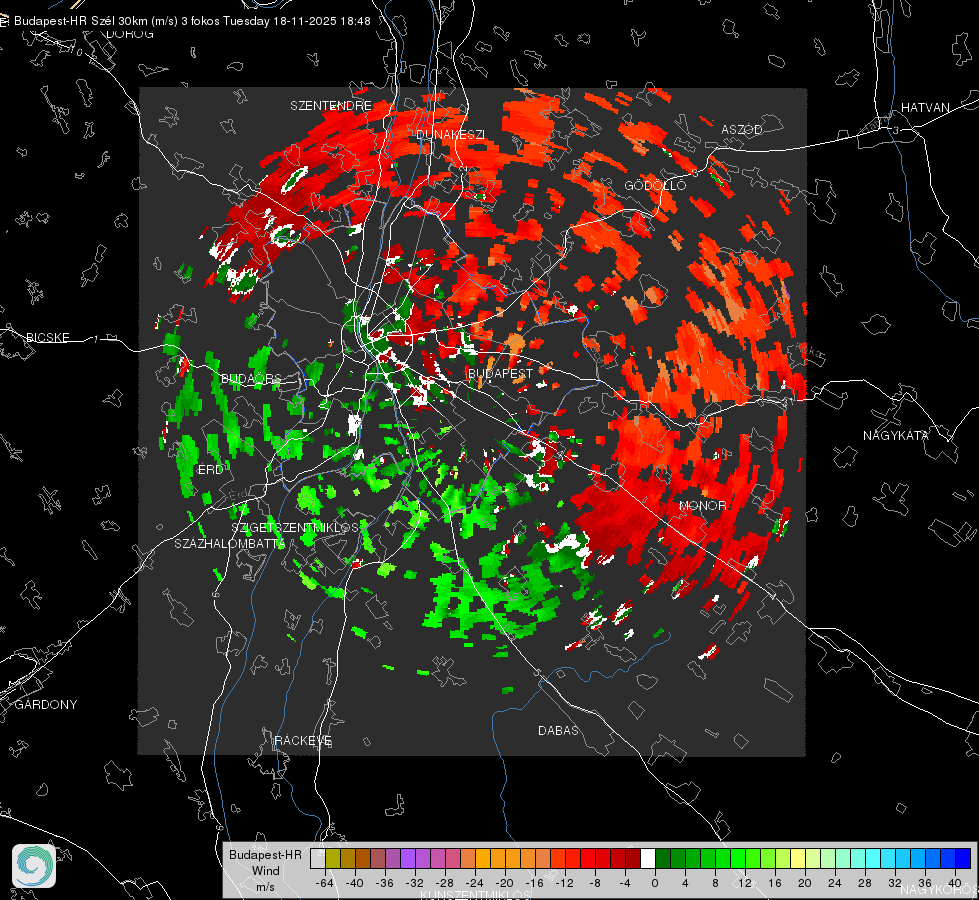979x900 pixels.
Task: Click the -32 legend value
Action: click(415, 883)
